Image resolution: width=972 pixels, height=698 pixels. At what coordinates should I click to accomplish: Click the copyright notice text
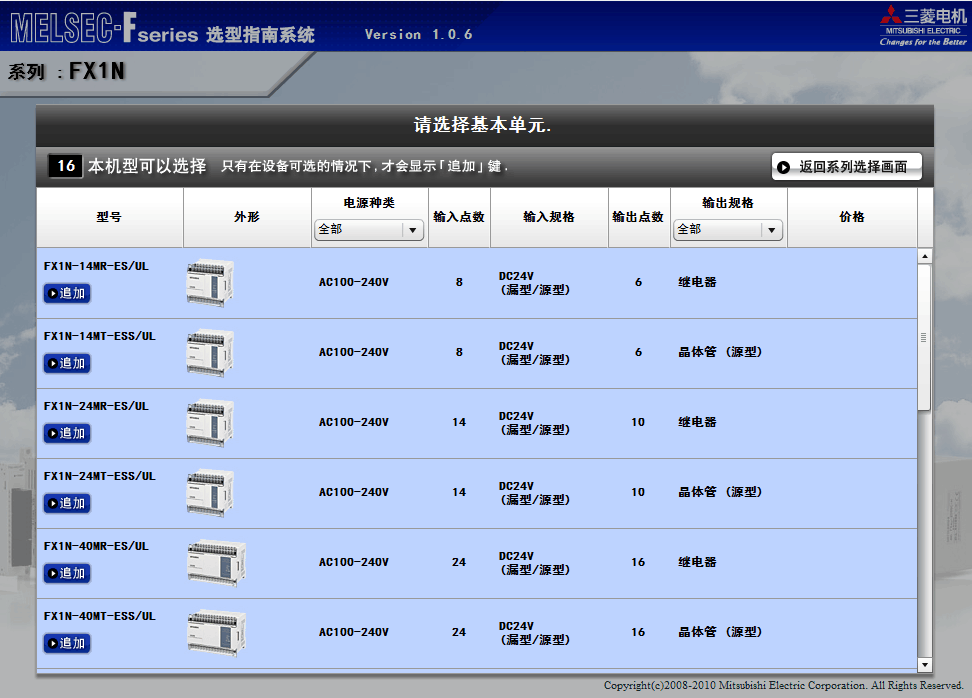point(784,686)
